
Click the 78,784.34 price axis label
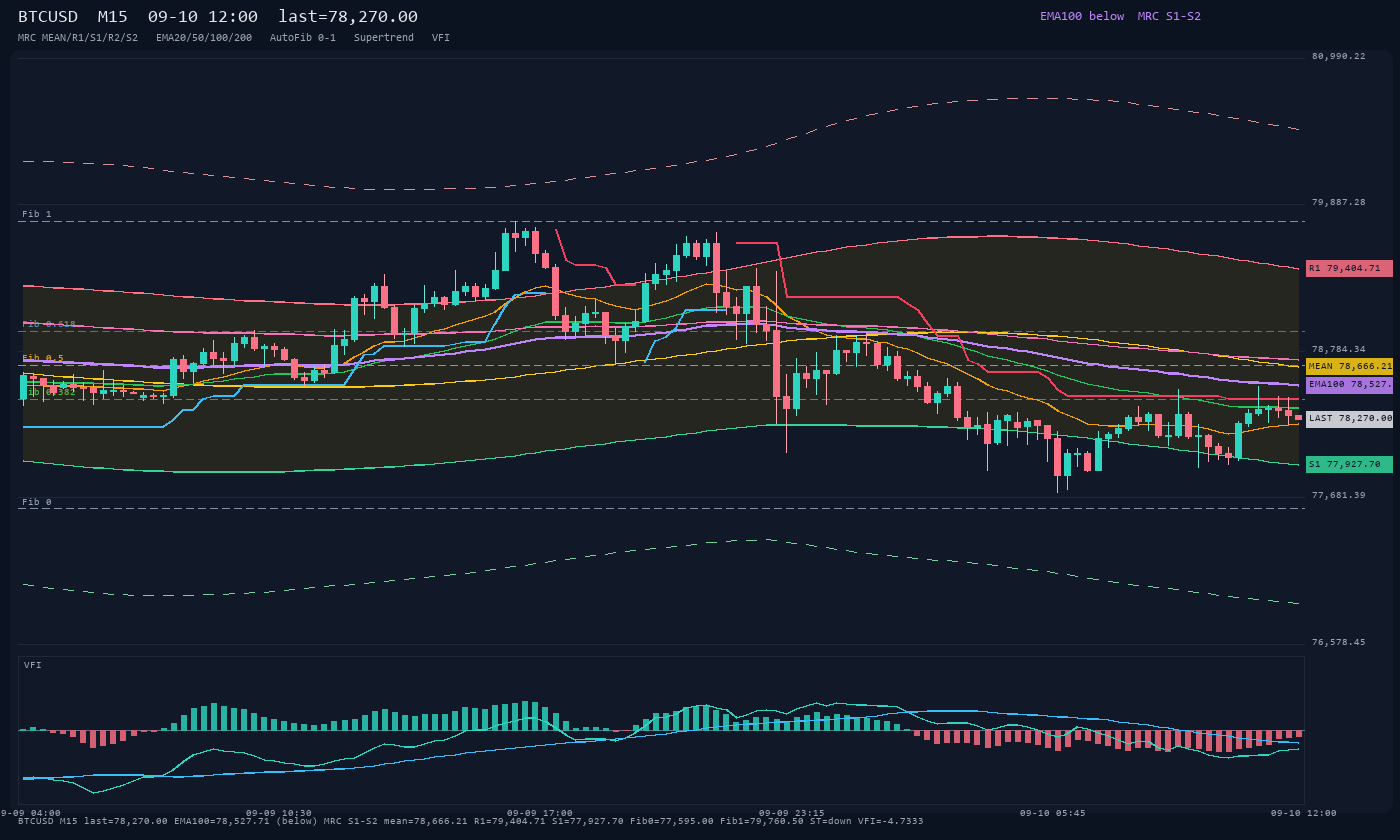(1338, 349)
